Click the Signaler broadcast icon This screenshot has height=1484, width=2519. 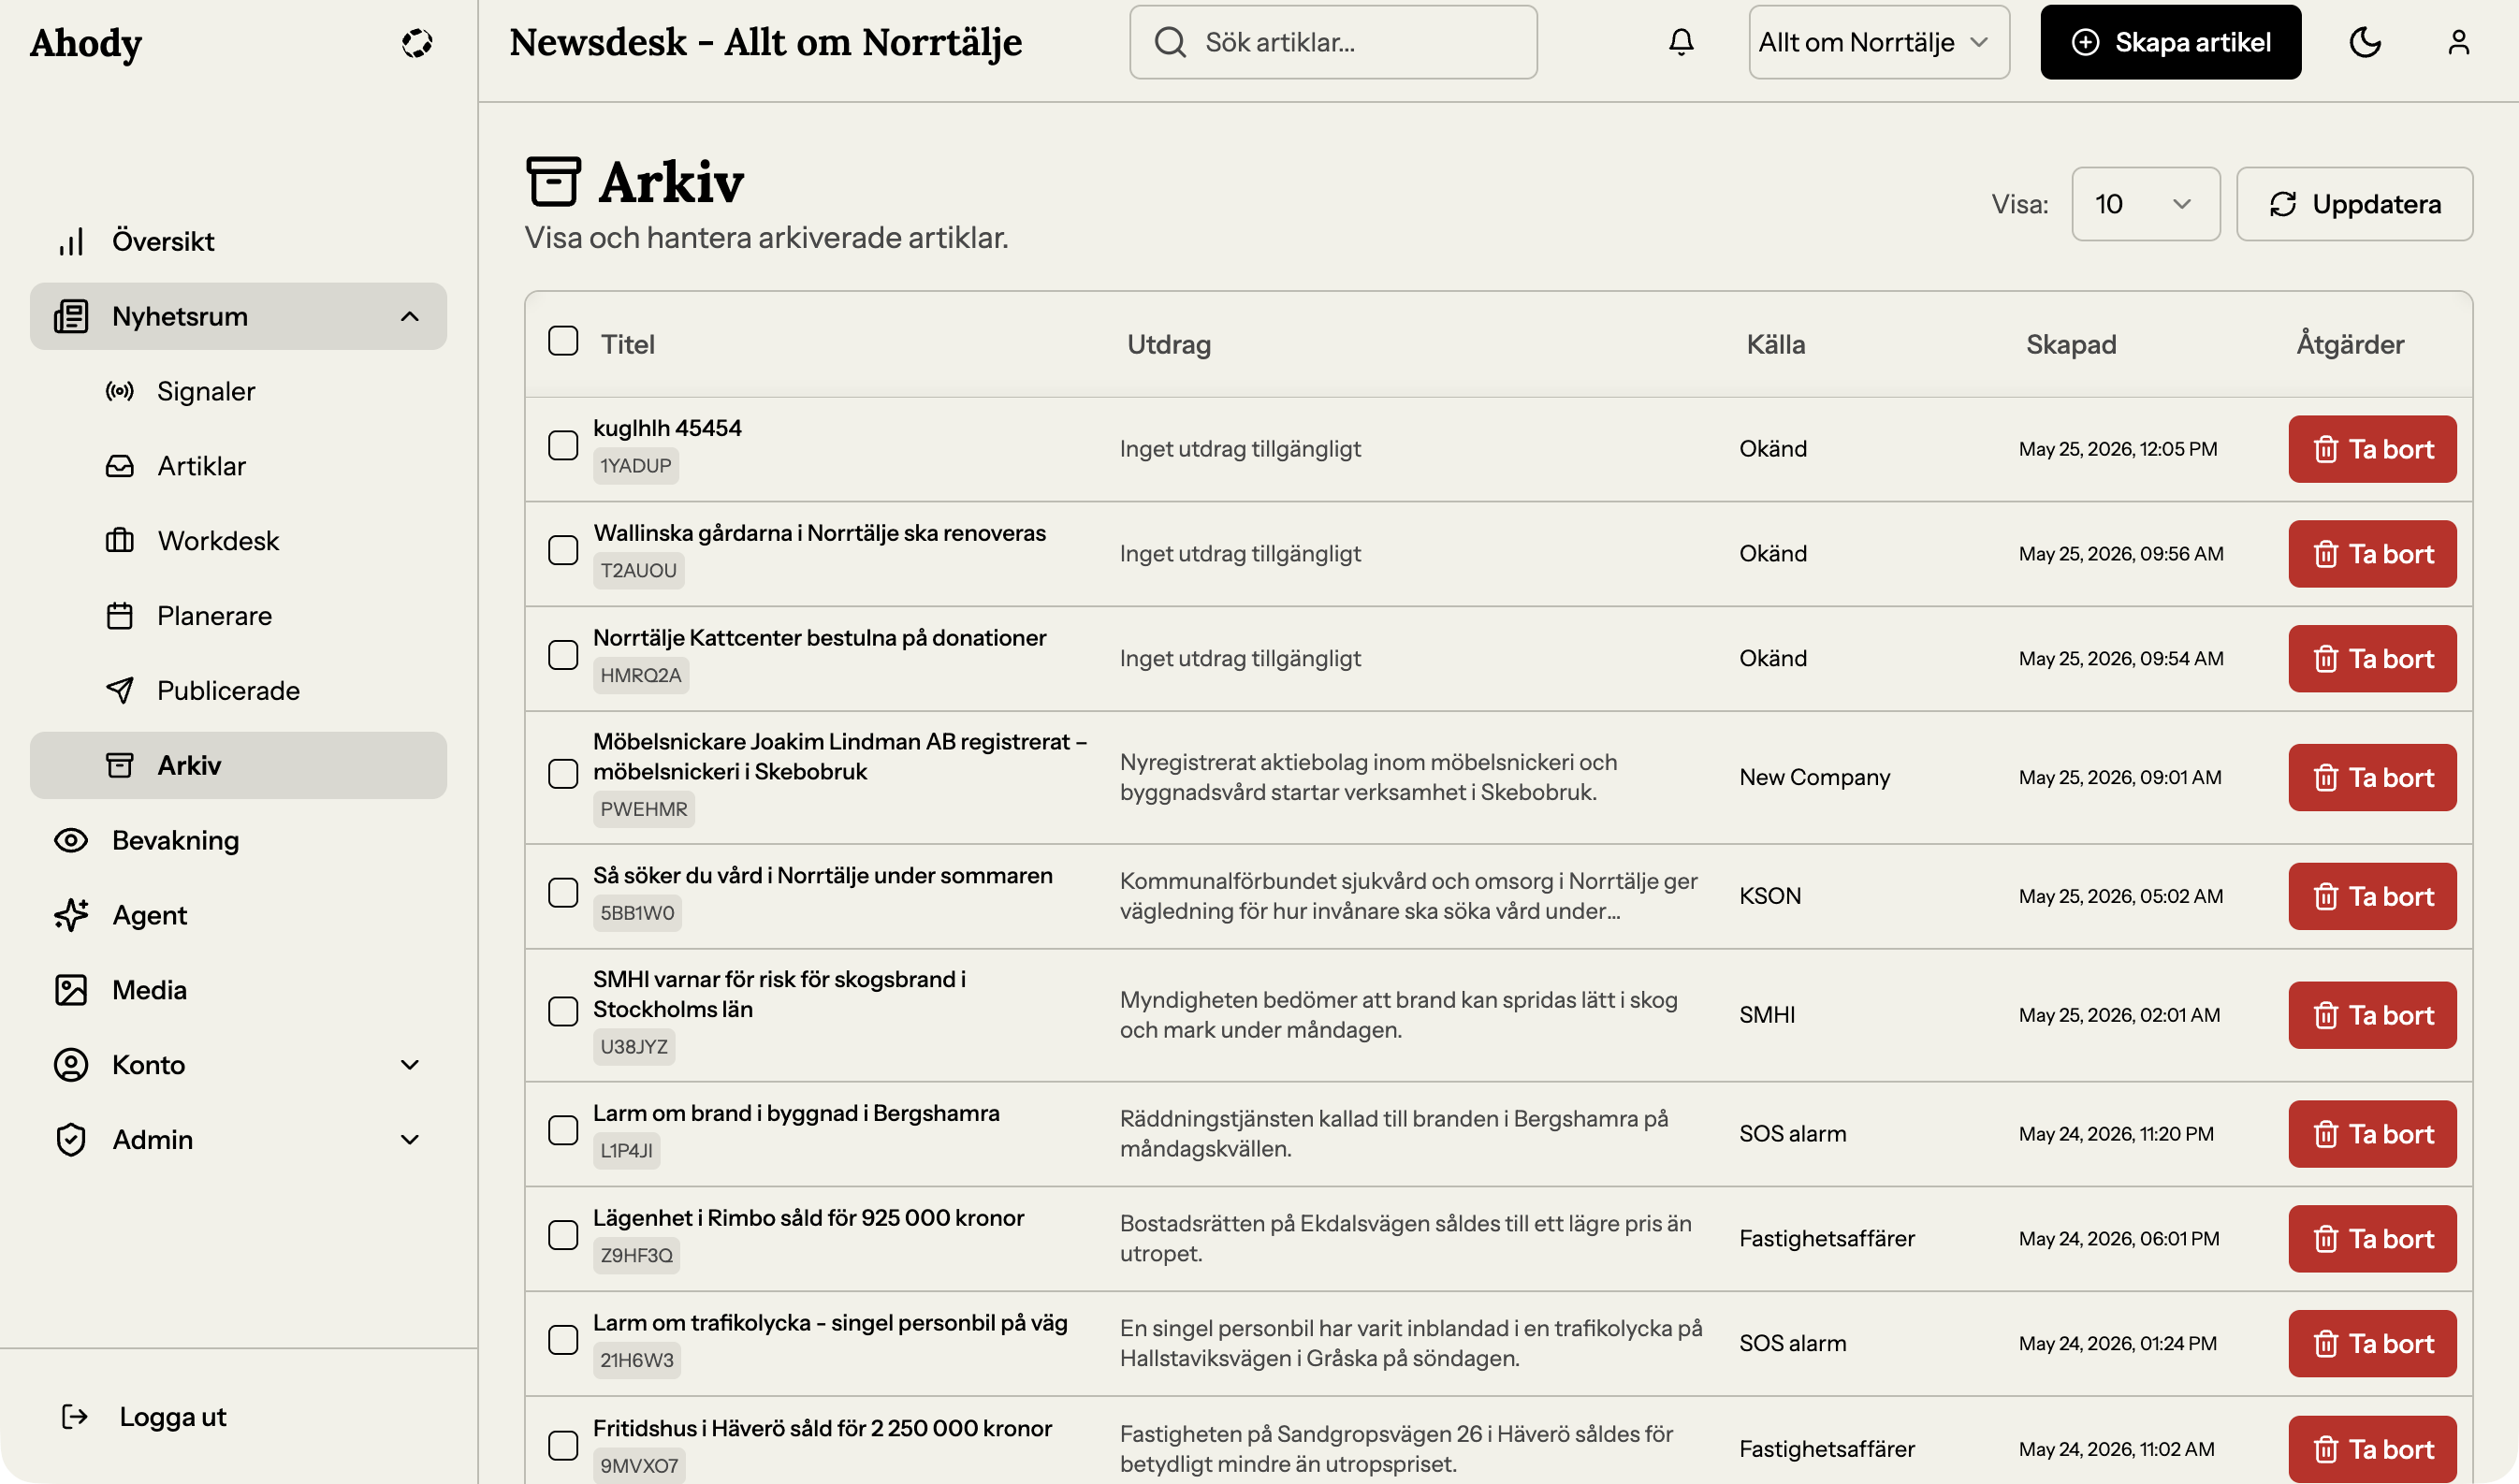coord(120,391)
